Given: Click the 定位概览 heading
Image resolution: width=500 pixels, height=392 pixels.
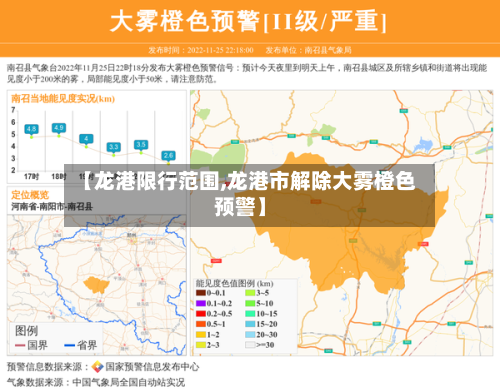Looking at the screenshot, I should click(x=30, y=195).
